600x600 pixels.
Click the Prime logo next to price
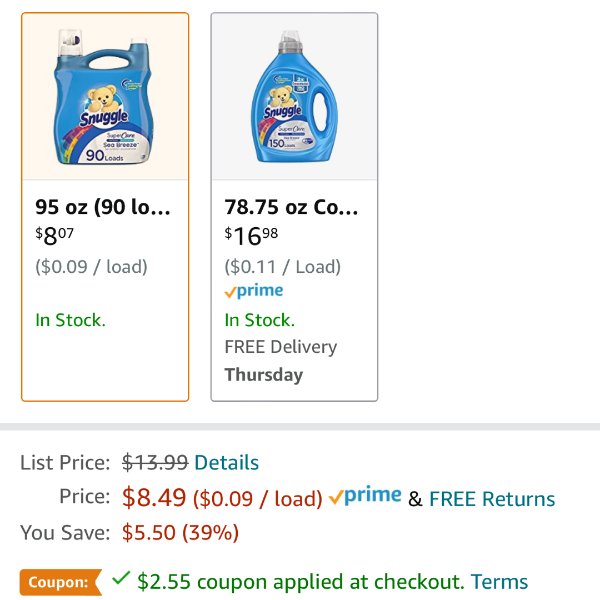tap(365, 496)
